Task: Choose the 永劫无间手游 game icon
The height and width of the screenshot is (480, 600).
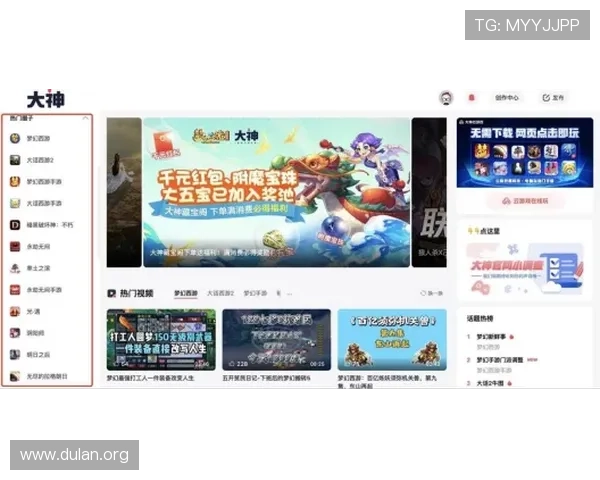Action: pos(15,289)
